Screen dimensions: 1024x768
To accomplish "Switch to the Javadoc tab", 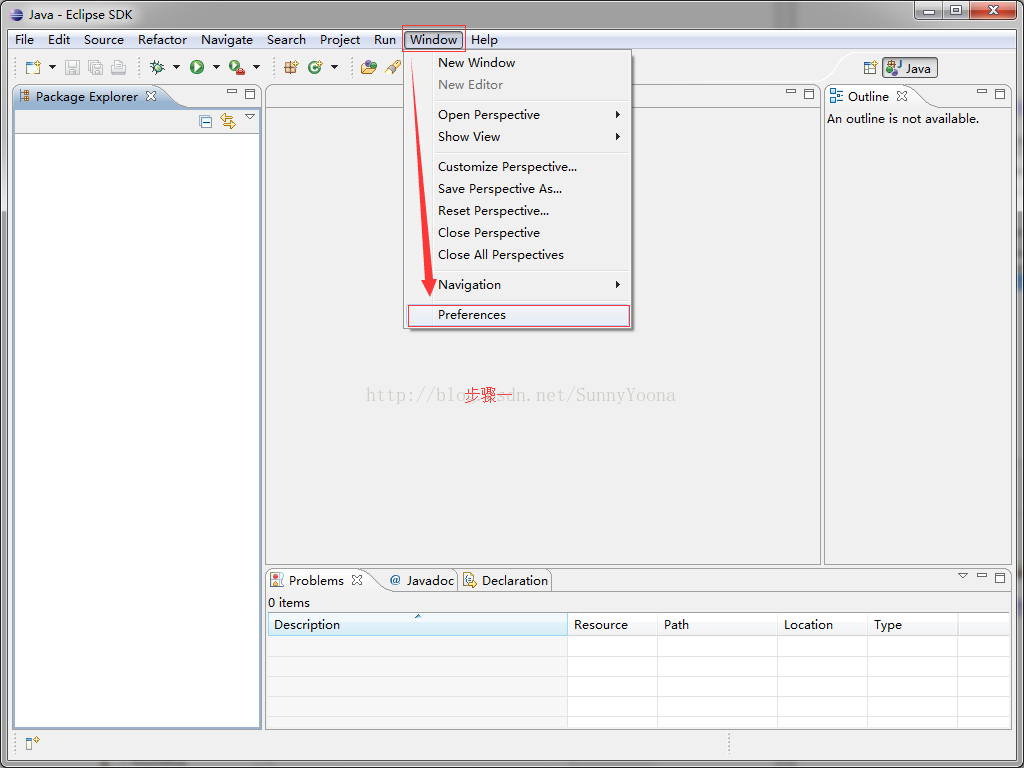I will (x=422, y=581).
